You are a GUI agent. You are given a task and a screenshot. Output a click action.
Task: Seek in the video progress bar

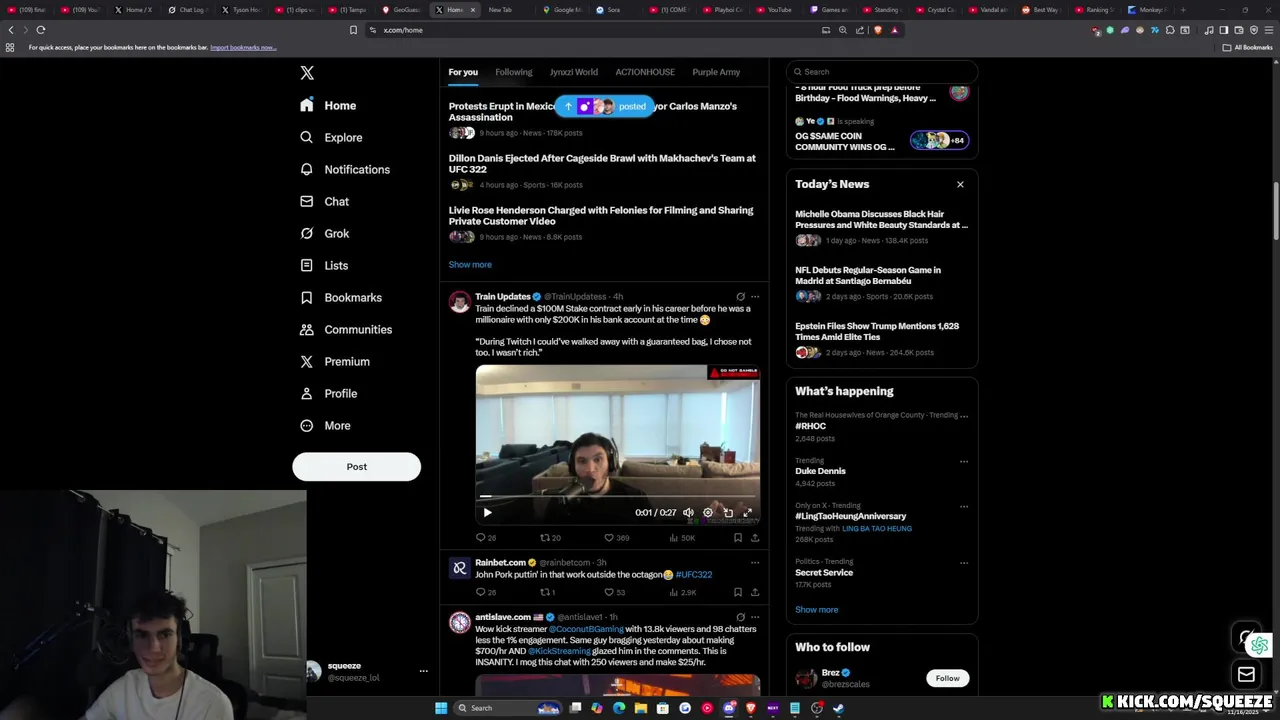[x=617, y=496]
